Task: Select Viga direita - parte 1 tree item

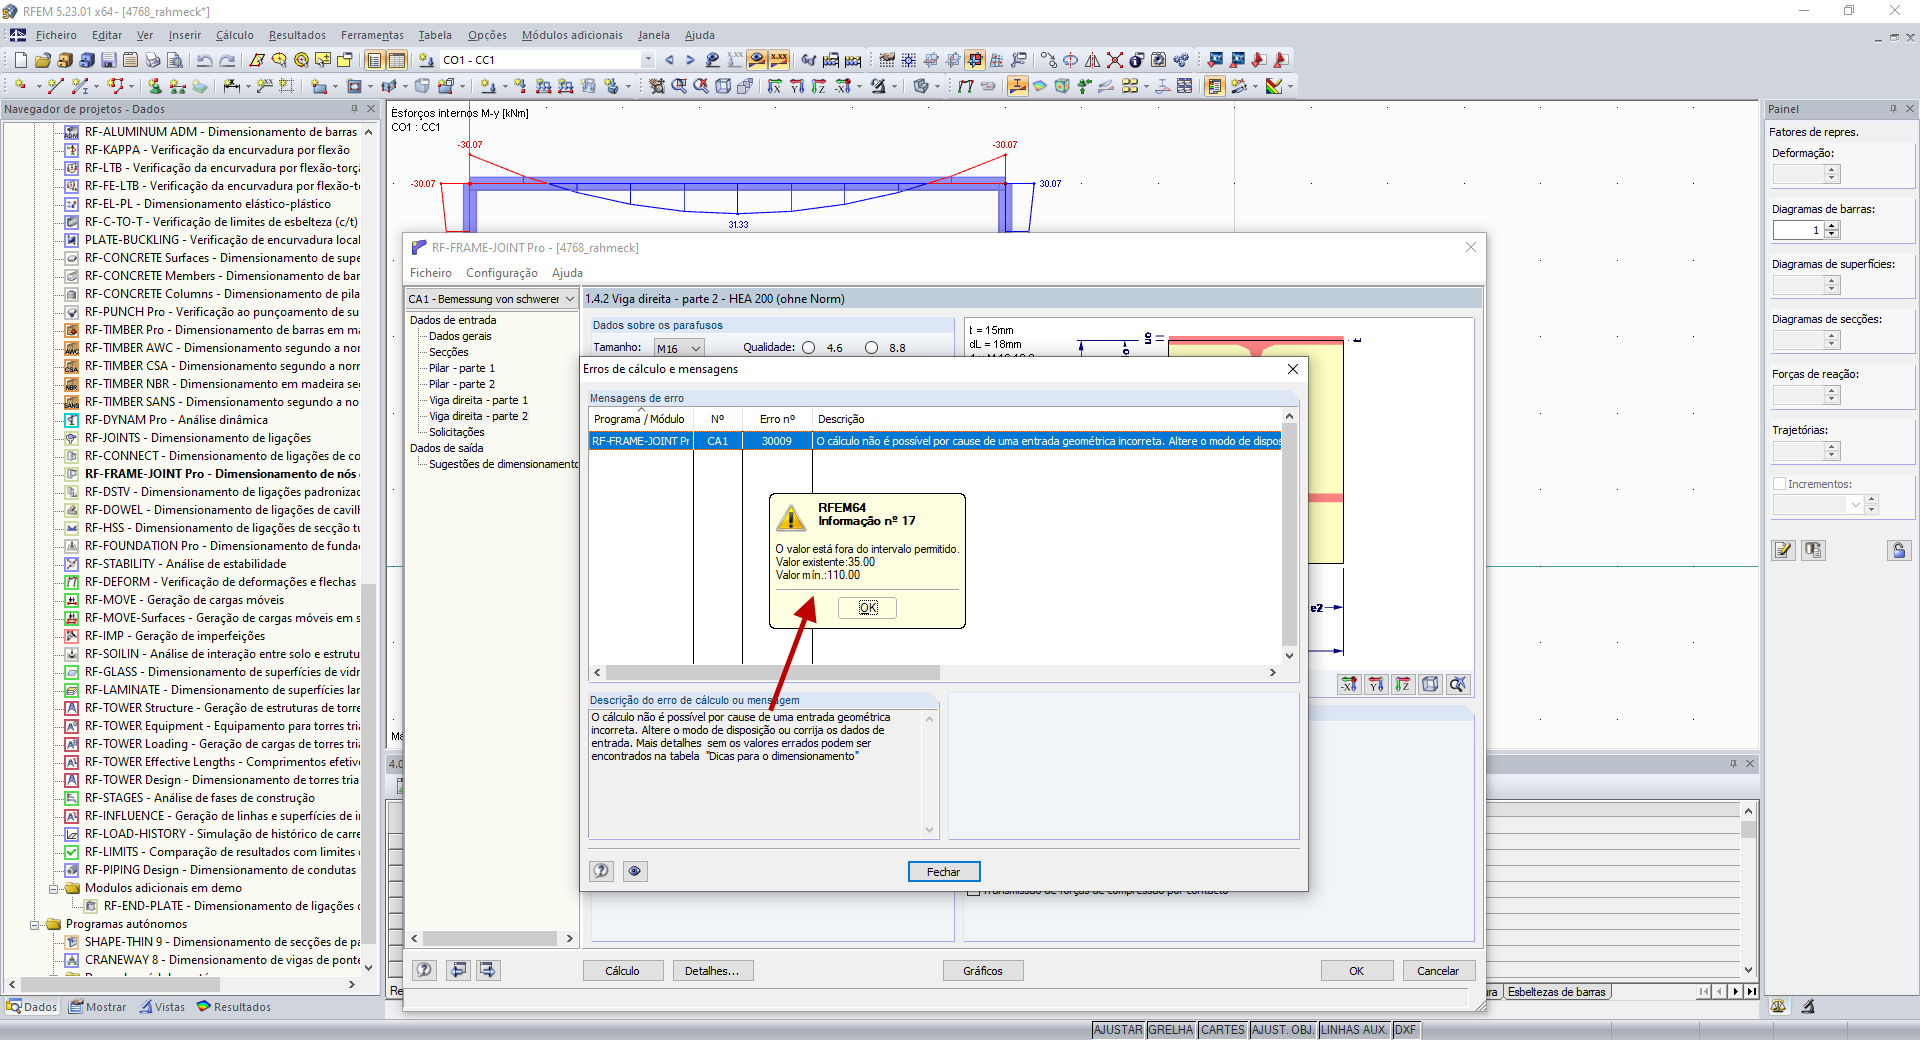Action: tap(478, 400)
